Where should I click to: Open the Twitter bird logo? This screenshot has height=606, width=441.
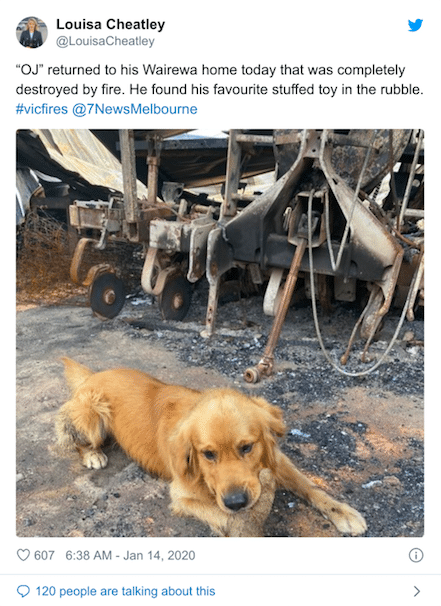pyautogui.click(x=415, y=26)
